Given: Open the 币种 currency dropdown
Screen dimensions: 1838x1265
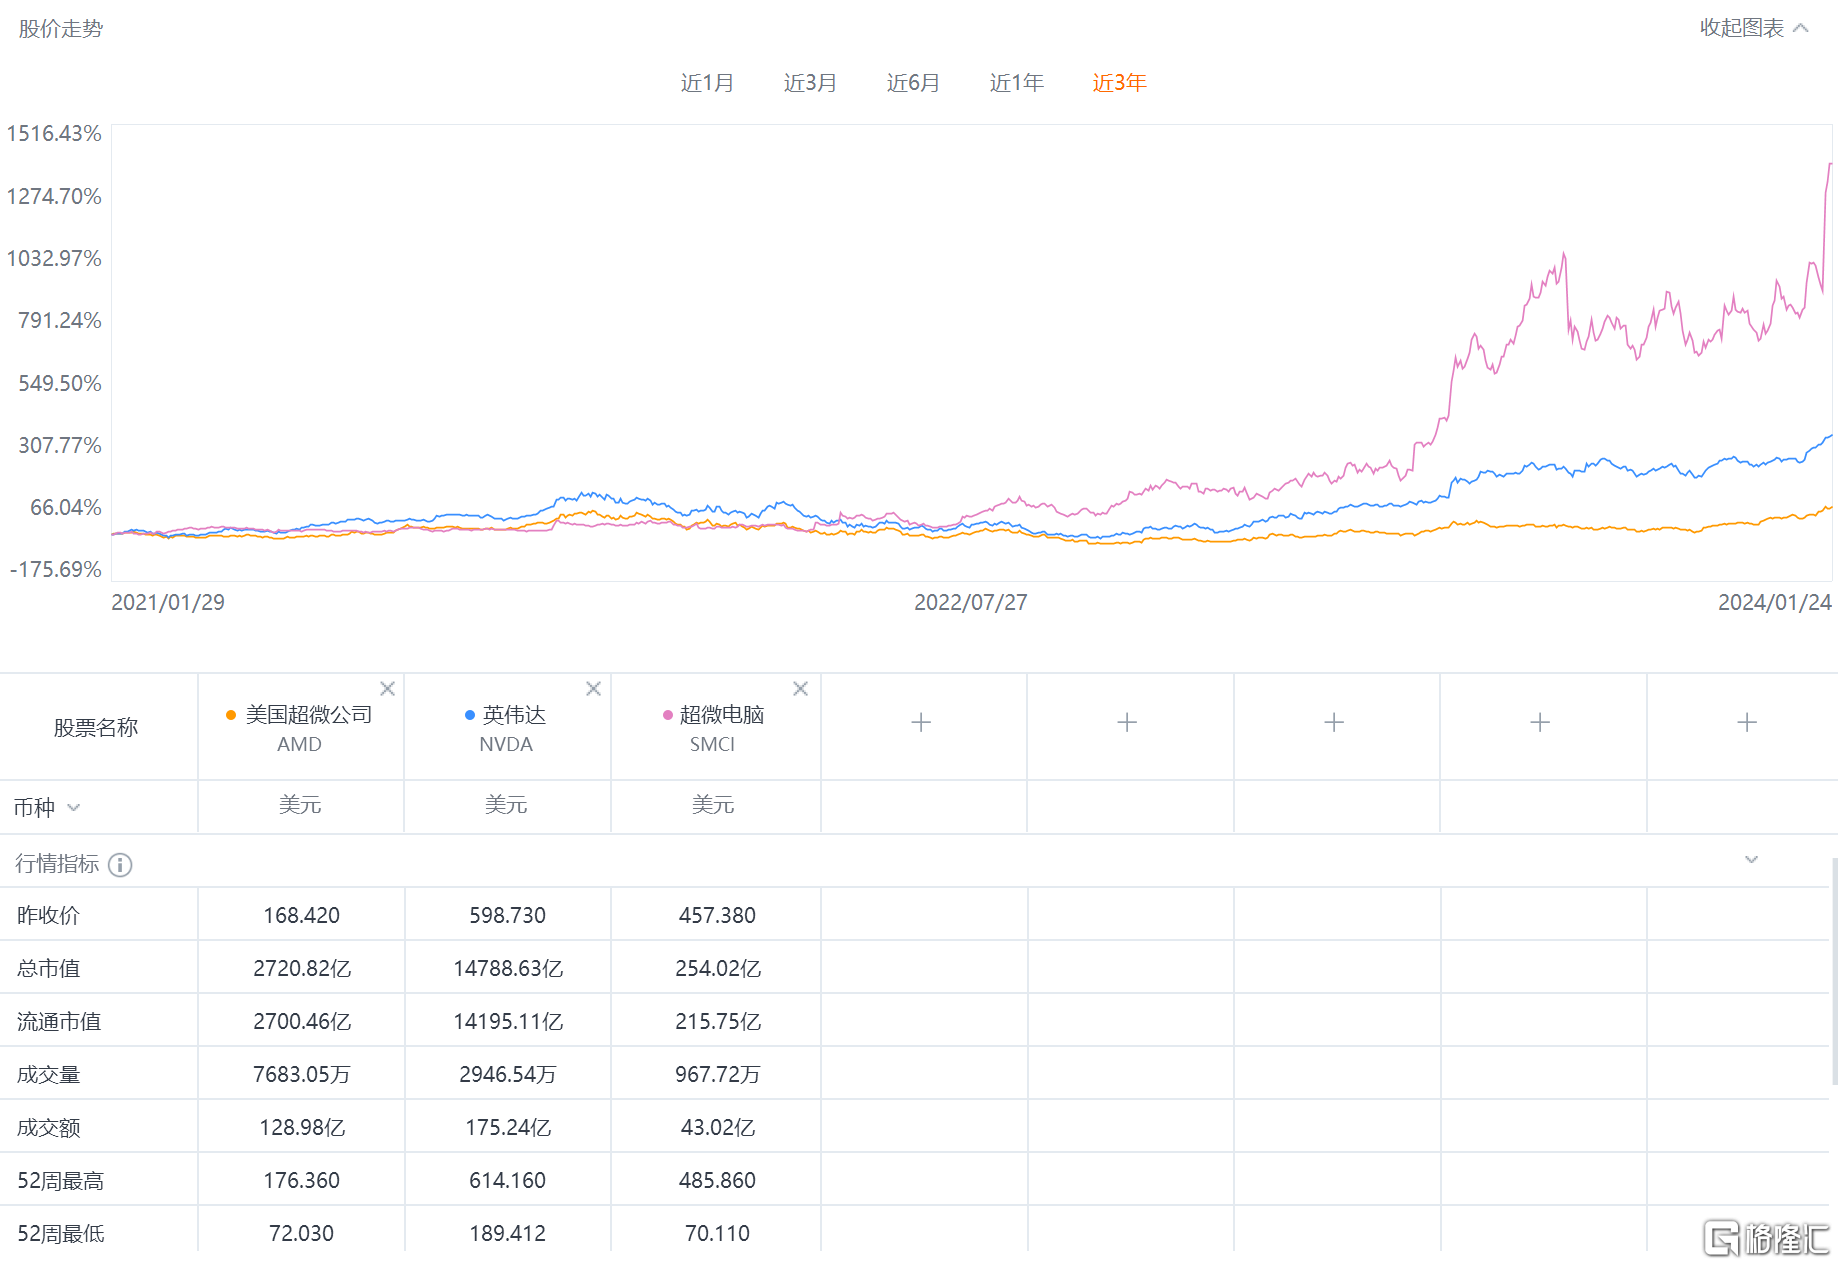Looking at the screenshot, I should pyautogui.click(x=74, y=807).
